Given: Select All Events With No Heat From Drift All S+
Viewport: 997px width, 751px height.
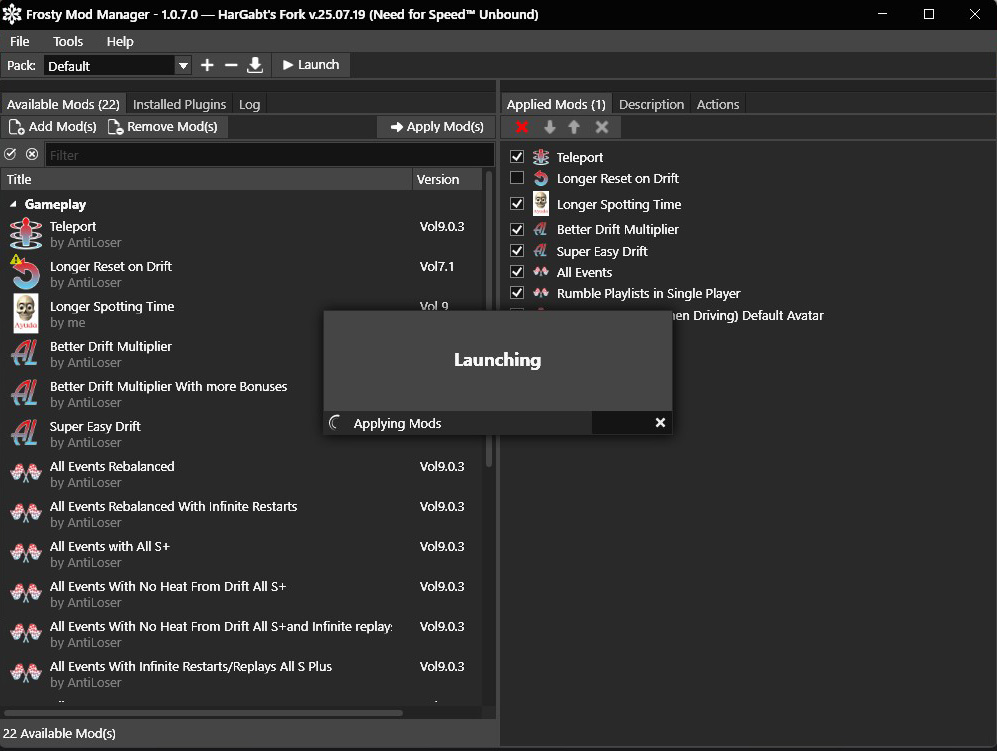Looking at the screenshot, I should click(242, 594).
